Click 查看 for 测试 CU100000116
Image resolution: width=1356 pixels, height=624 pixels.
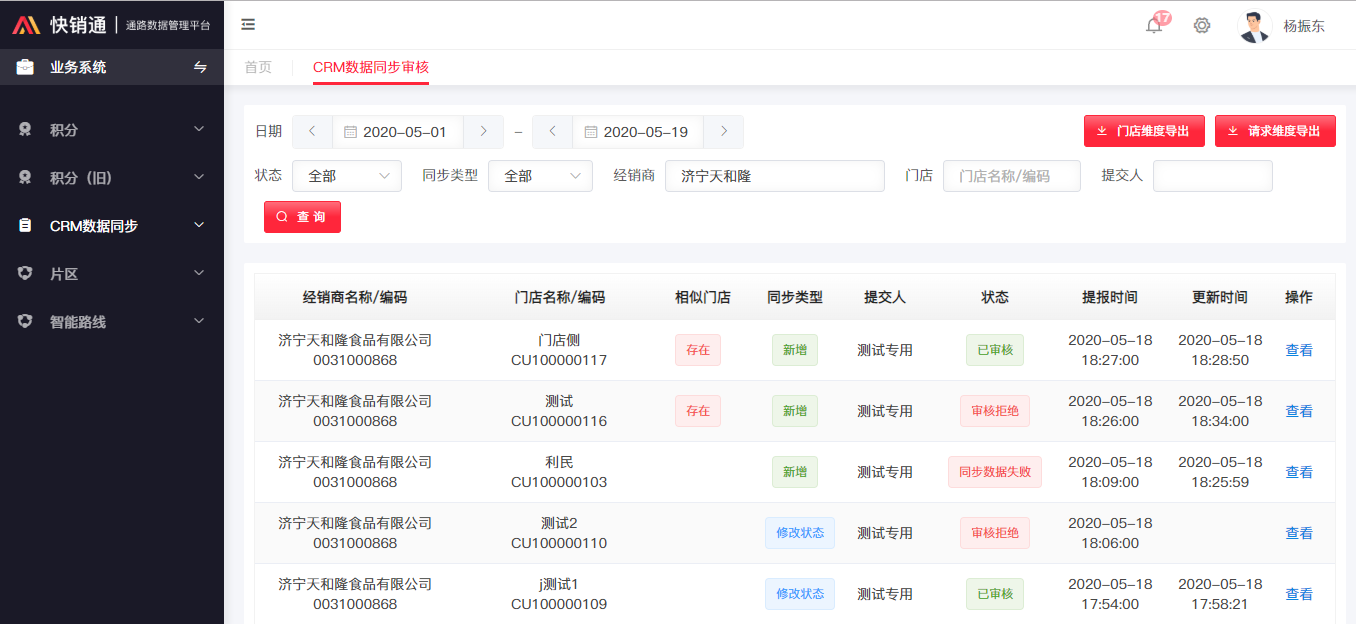[1299, 411]
